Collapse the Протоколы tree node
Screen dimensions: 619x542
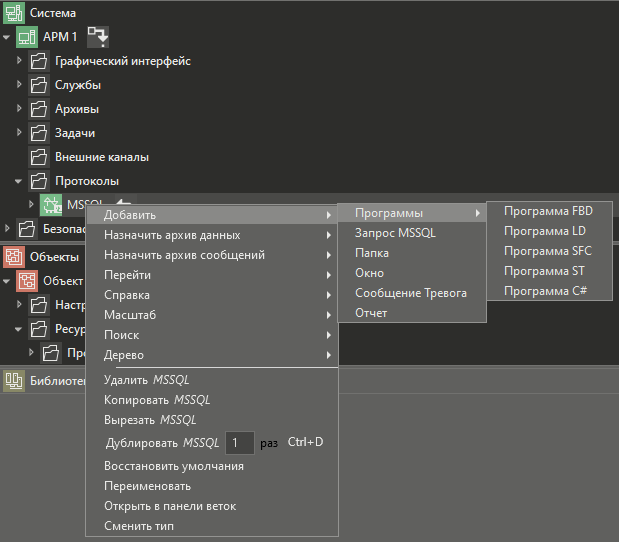click(18, 181)
